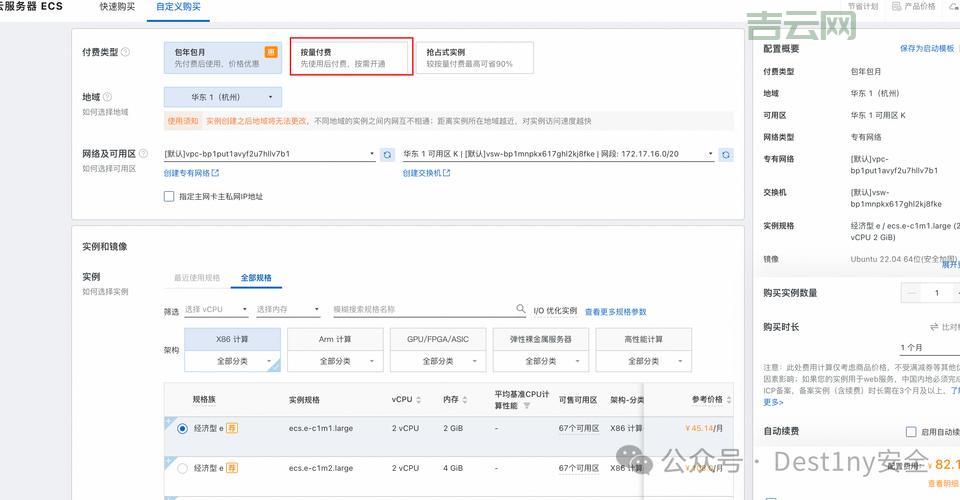This screenshot has height=500, width=960.
Task: Select 包年包月 billing type
Action: pos(223,58)
